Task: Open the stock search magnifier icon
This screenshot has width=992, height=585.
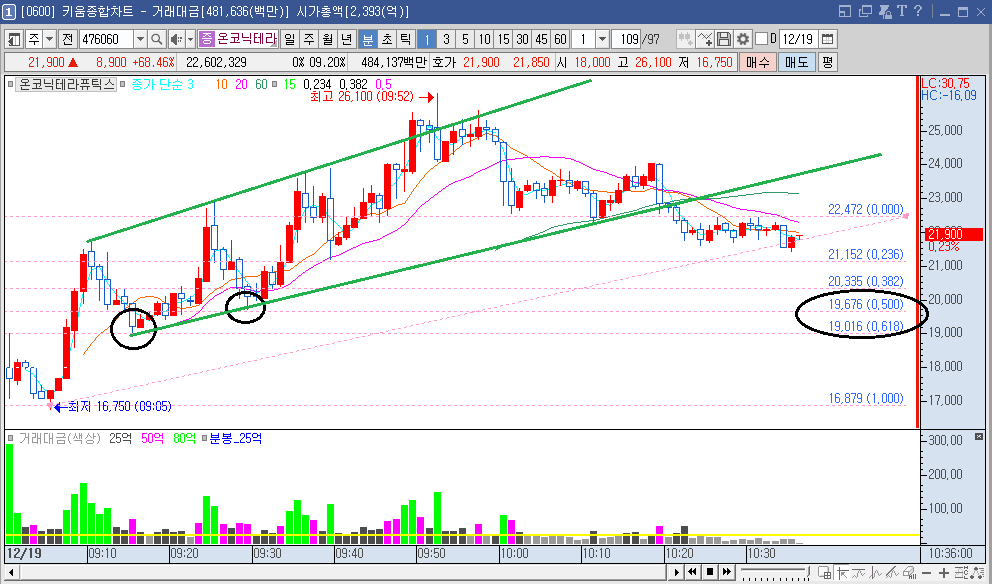Action: coord(156,39)
